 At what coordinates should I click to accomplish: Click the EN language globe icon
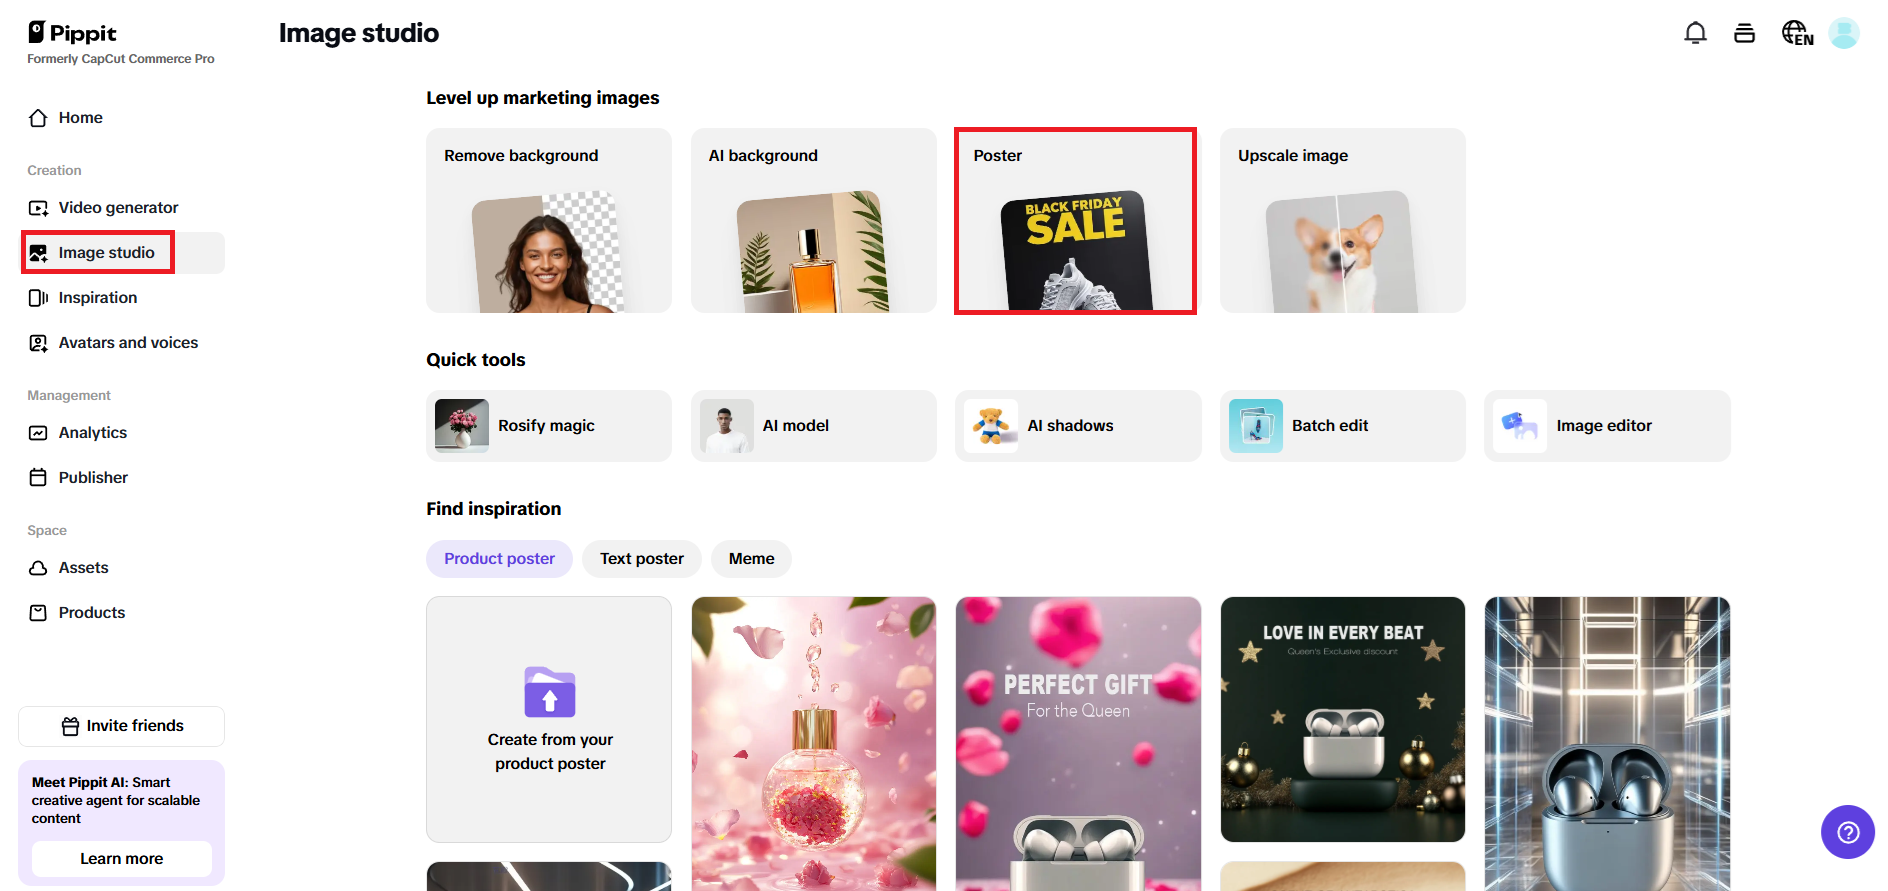1796,32
